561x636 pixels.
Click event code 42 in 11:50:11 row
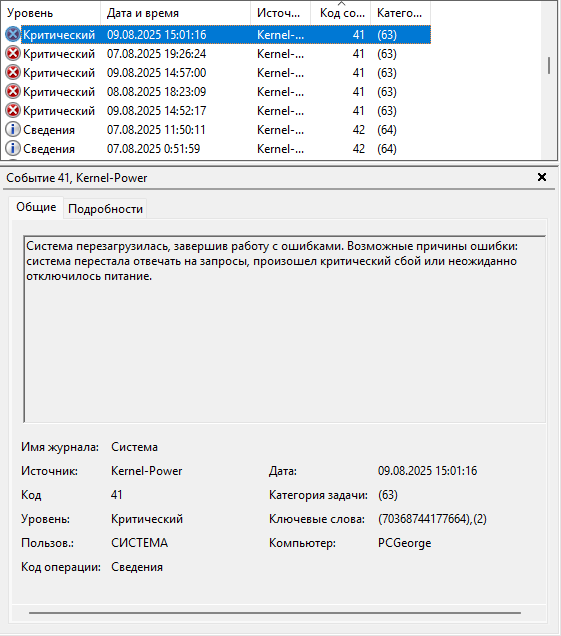coord(359,130)
